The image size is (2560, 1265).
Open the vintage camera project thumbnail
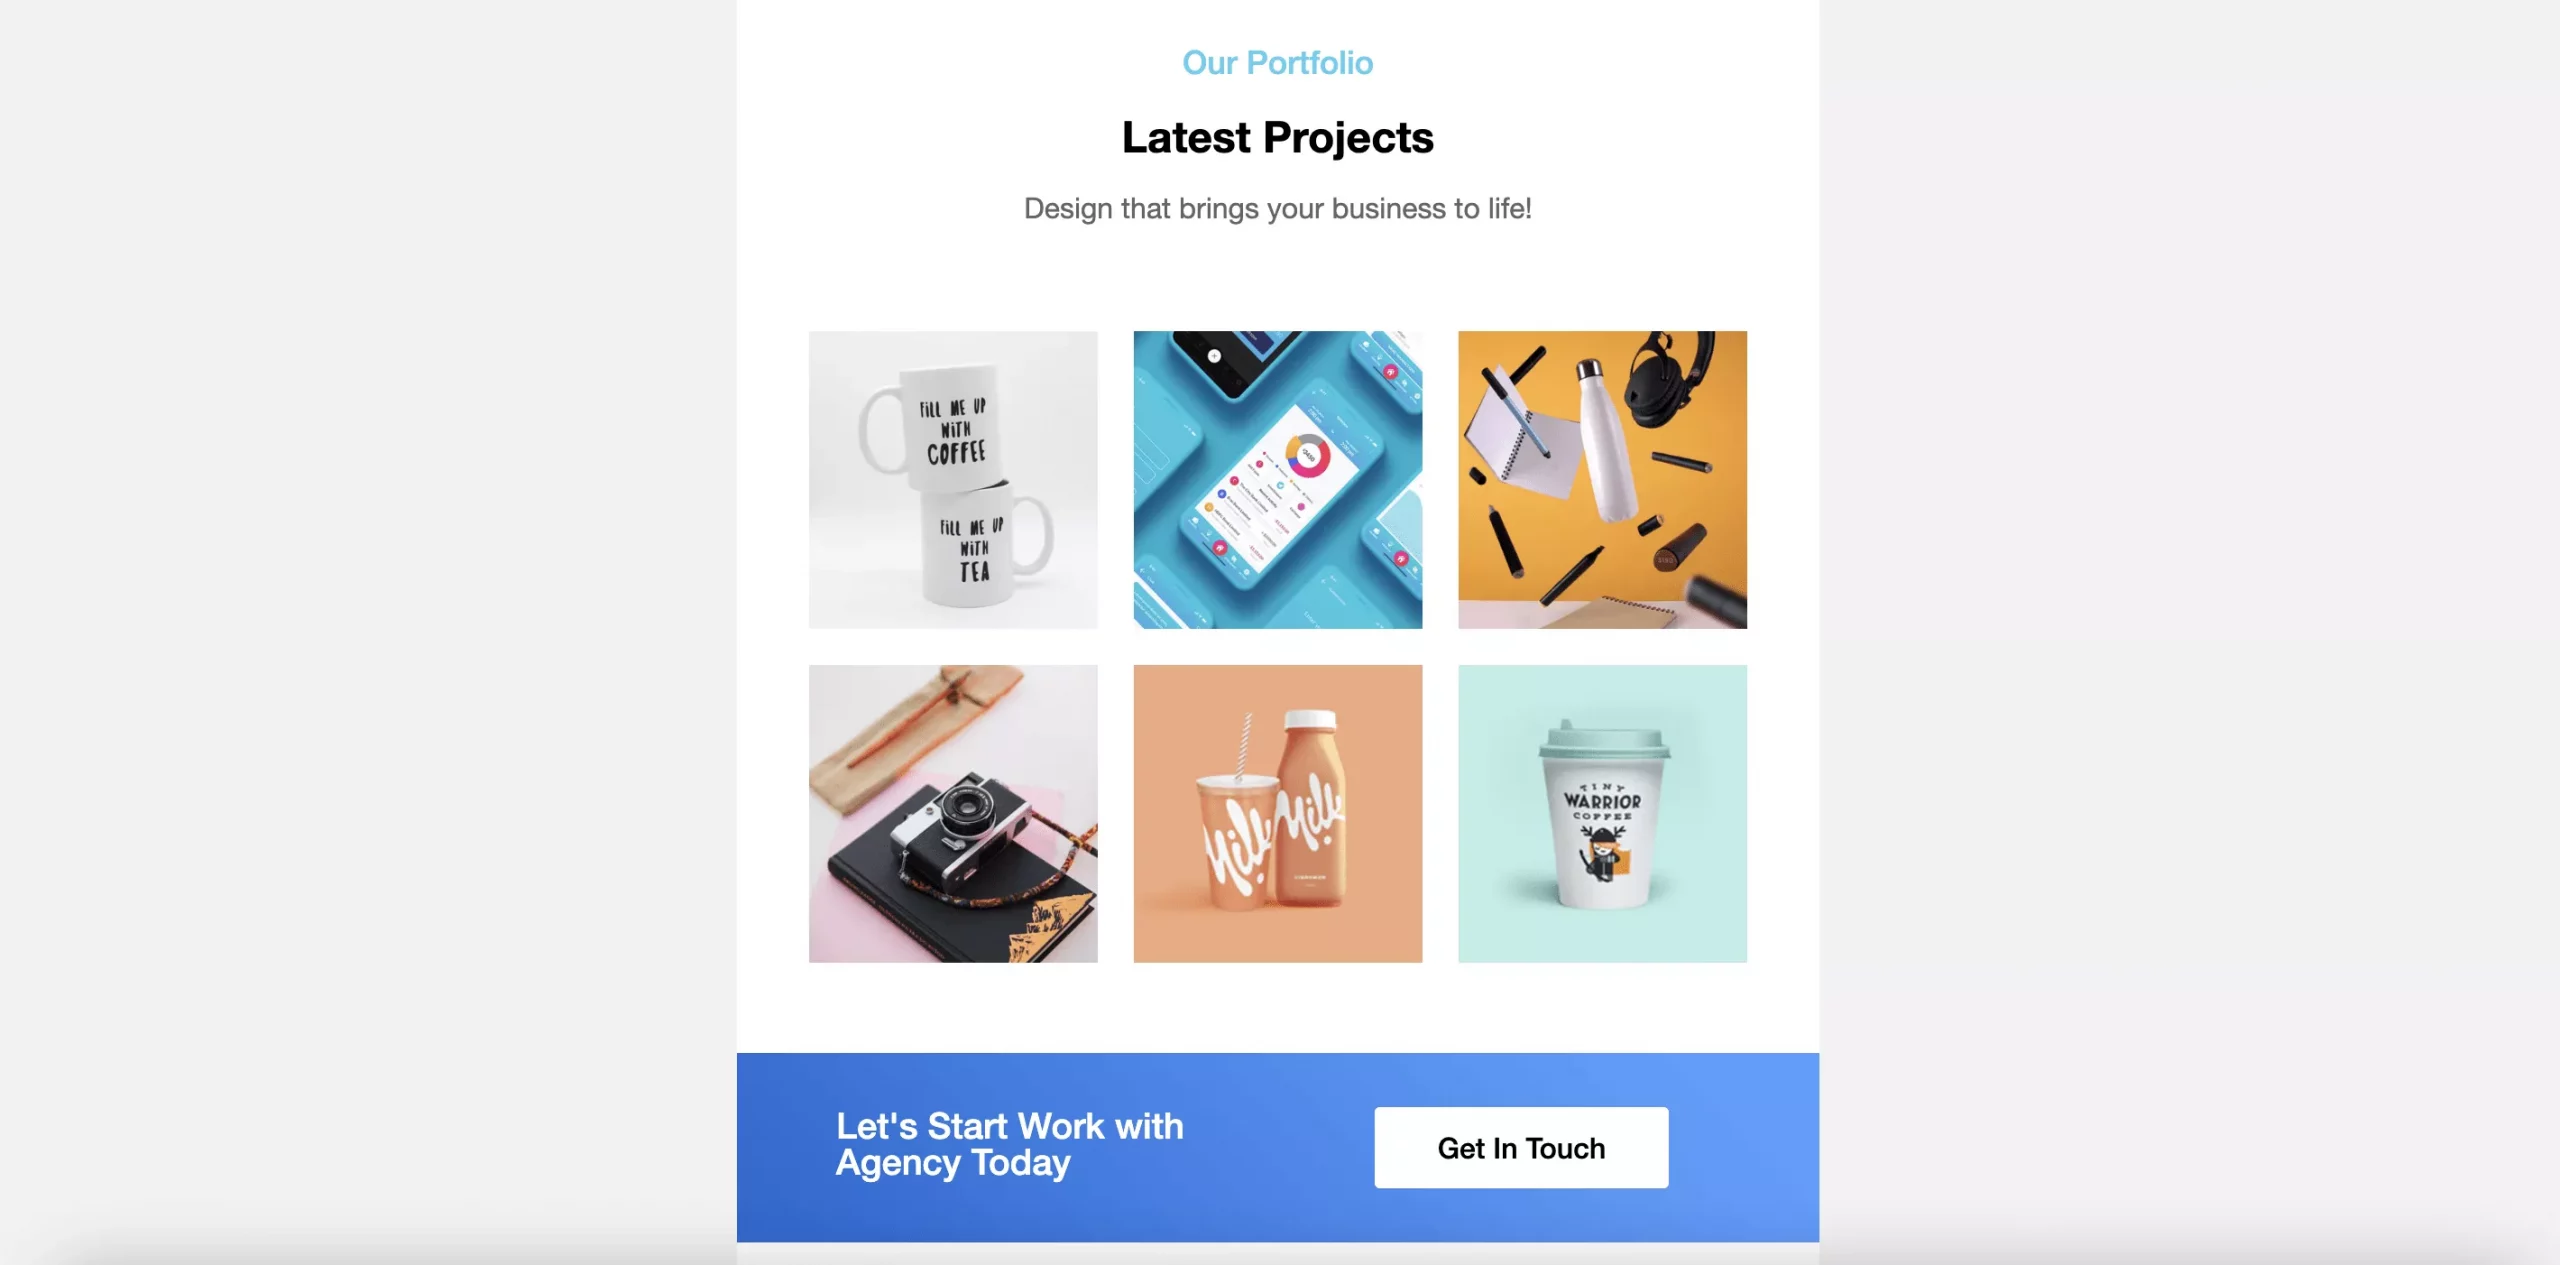pos(953,814)
